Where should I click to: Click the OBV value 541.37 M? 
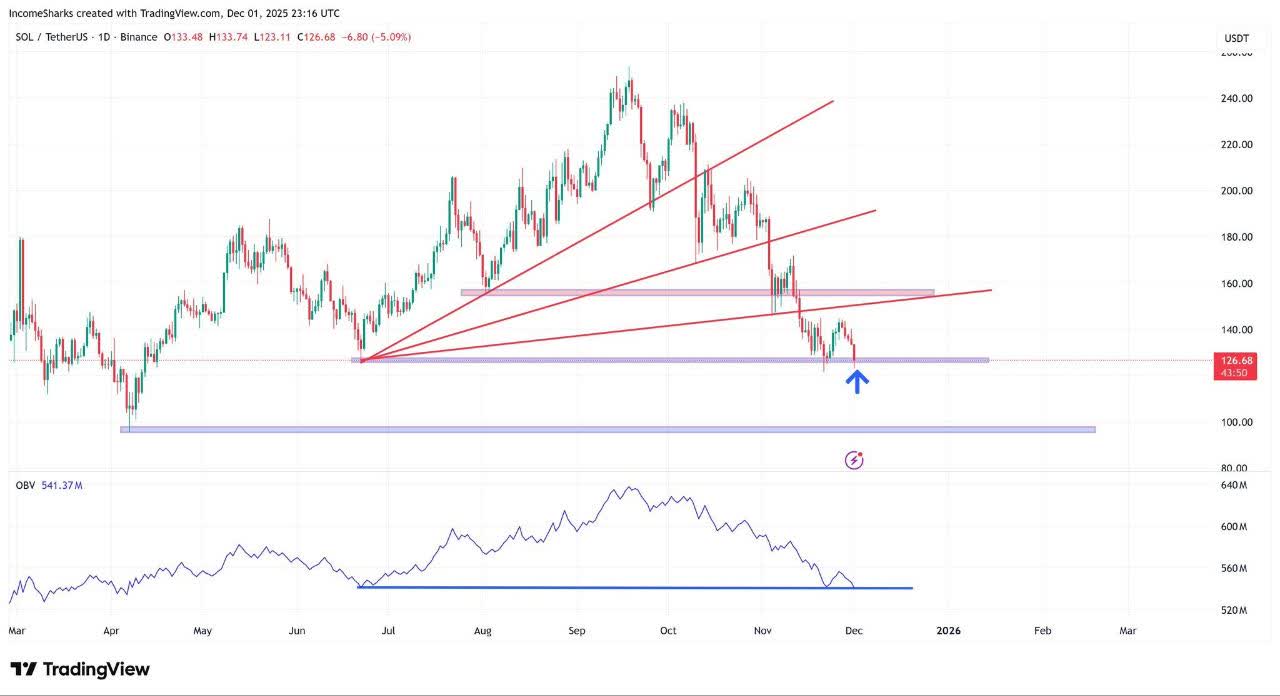point(62,485)
